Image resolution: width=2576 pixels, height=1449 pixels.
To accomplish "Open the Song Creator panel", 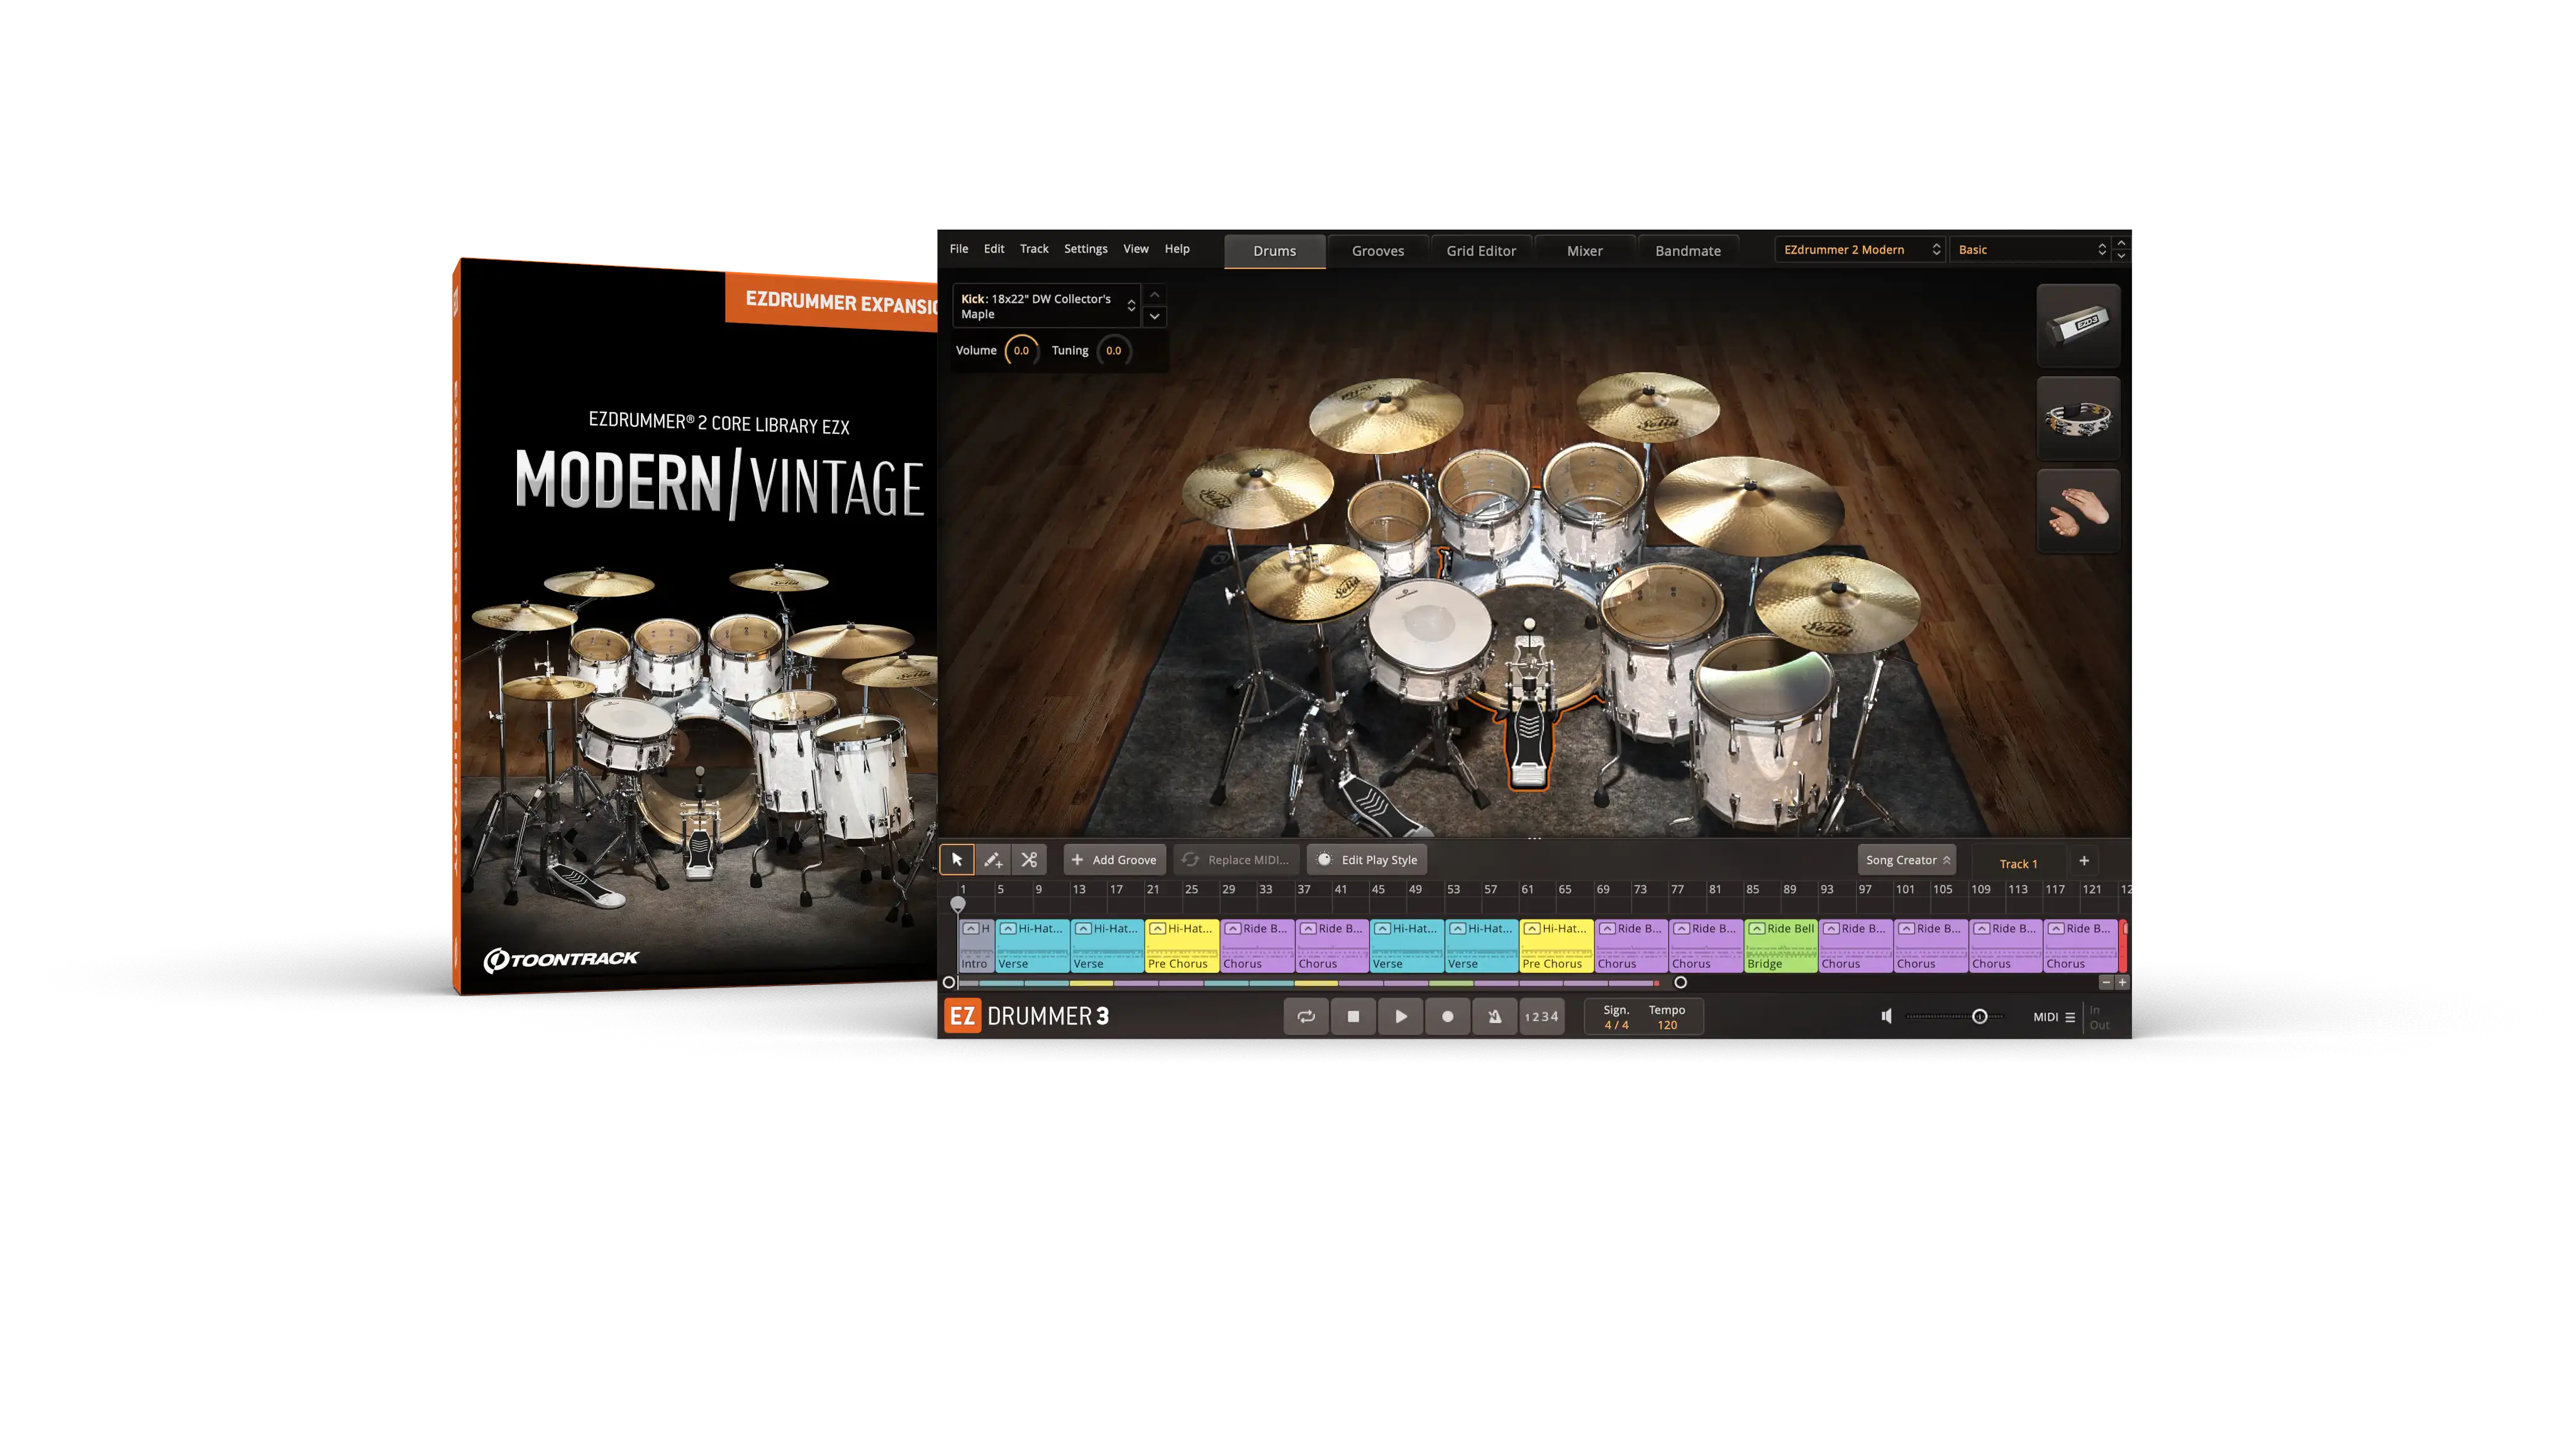I will coord(1906,859).
